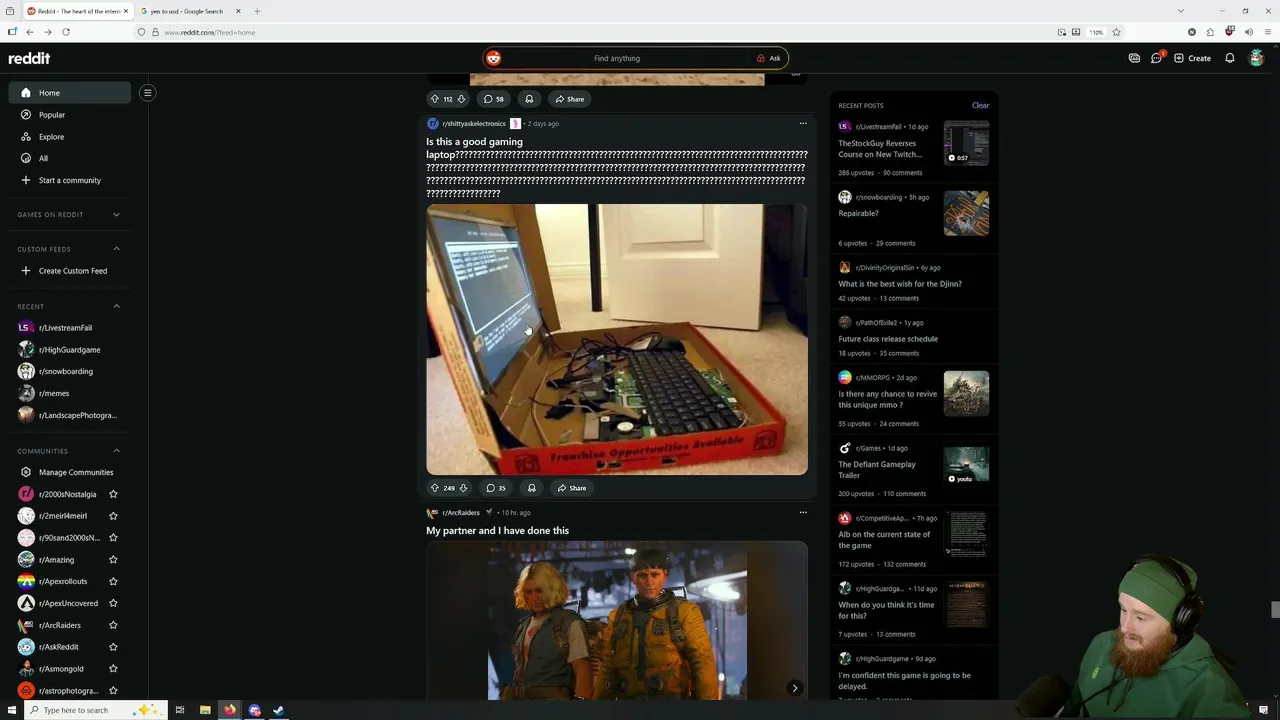Open the Windows Start menu
This screenshot has height=720, width=1280.
[10, 710]
